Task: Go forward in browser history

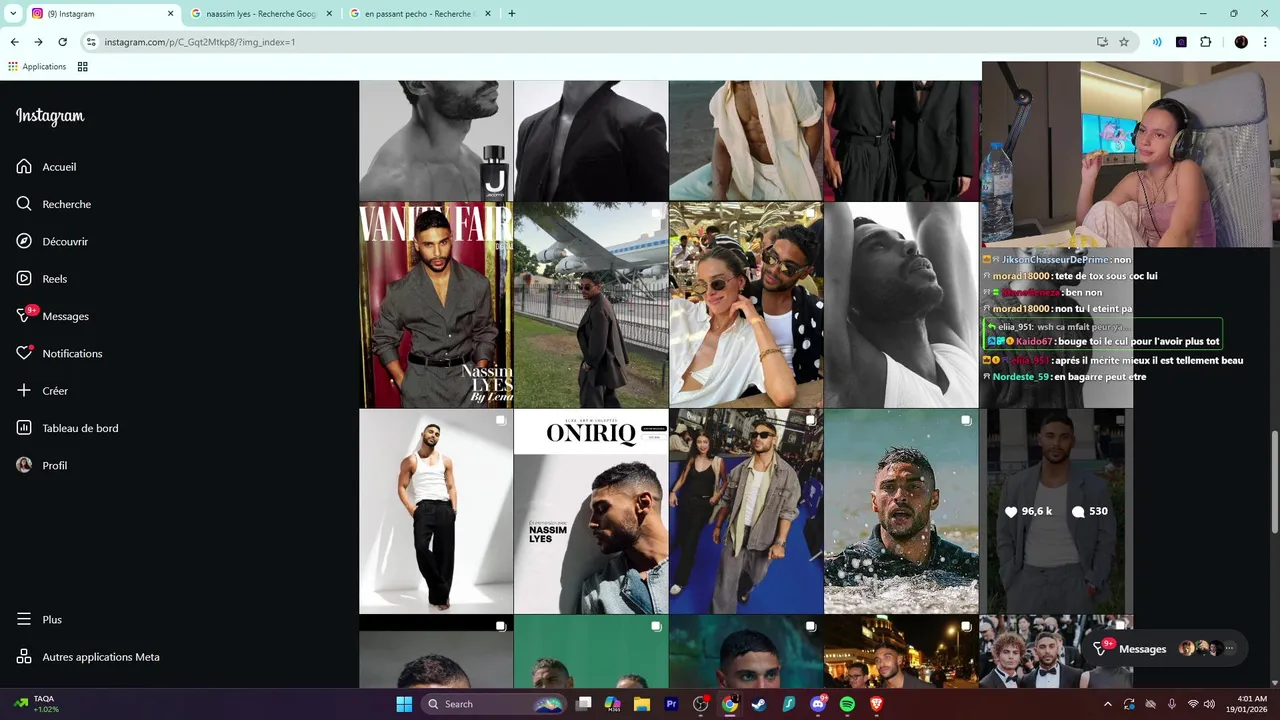Action: tap(38, 42)
